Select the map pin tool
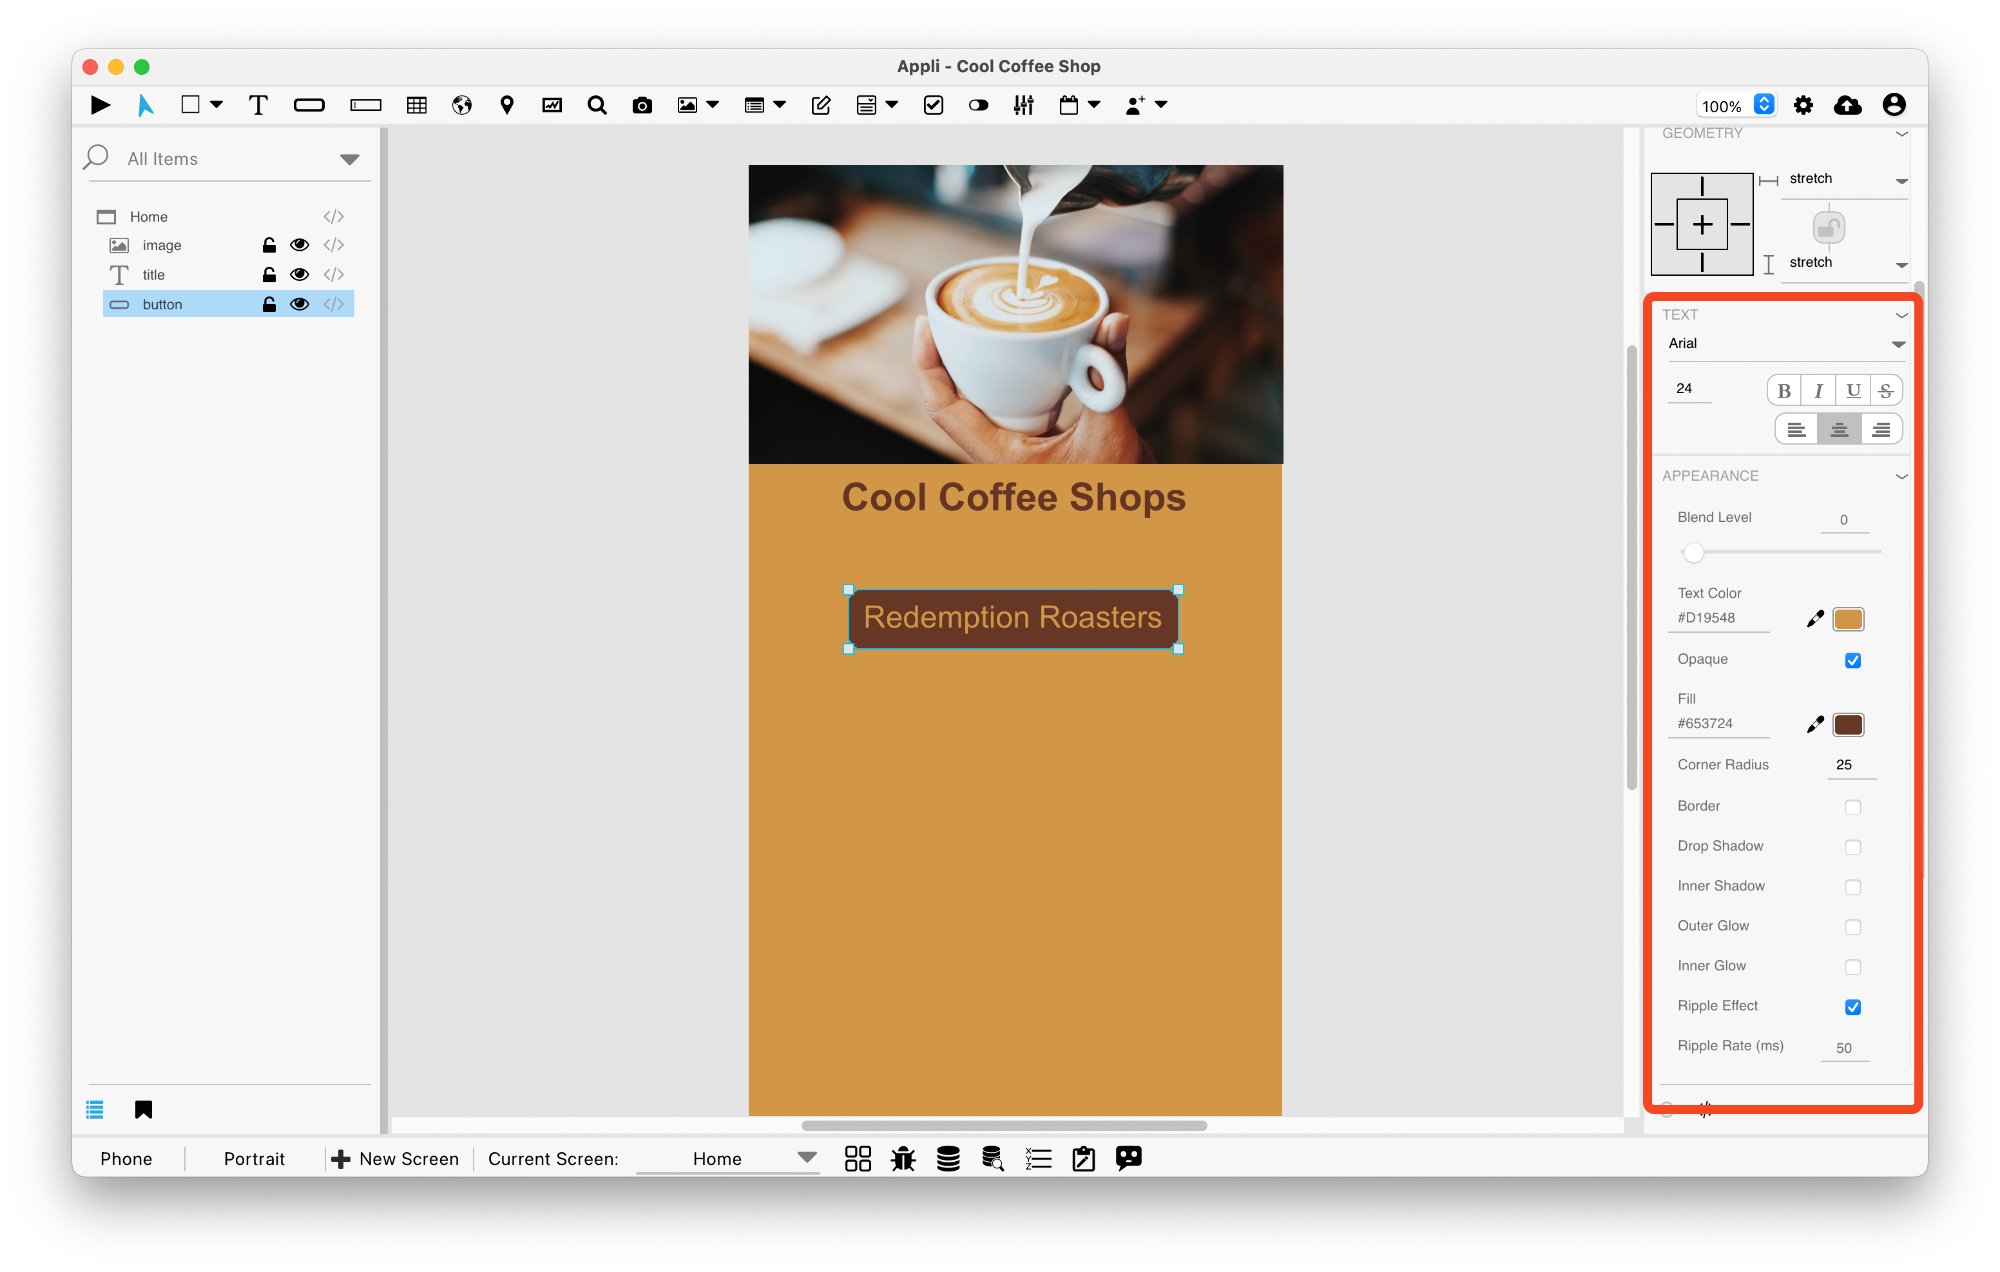This screenshot has height=1272, width=2000. tap(507, 105)
